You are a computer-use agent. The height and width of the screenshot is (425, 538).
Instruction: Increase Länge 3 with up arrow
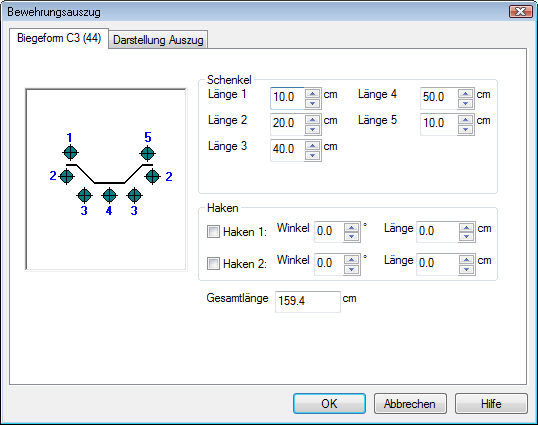coord(312,146)
